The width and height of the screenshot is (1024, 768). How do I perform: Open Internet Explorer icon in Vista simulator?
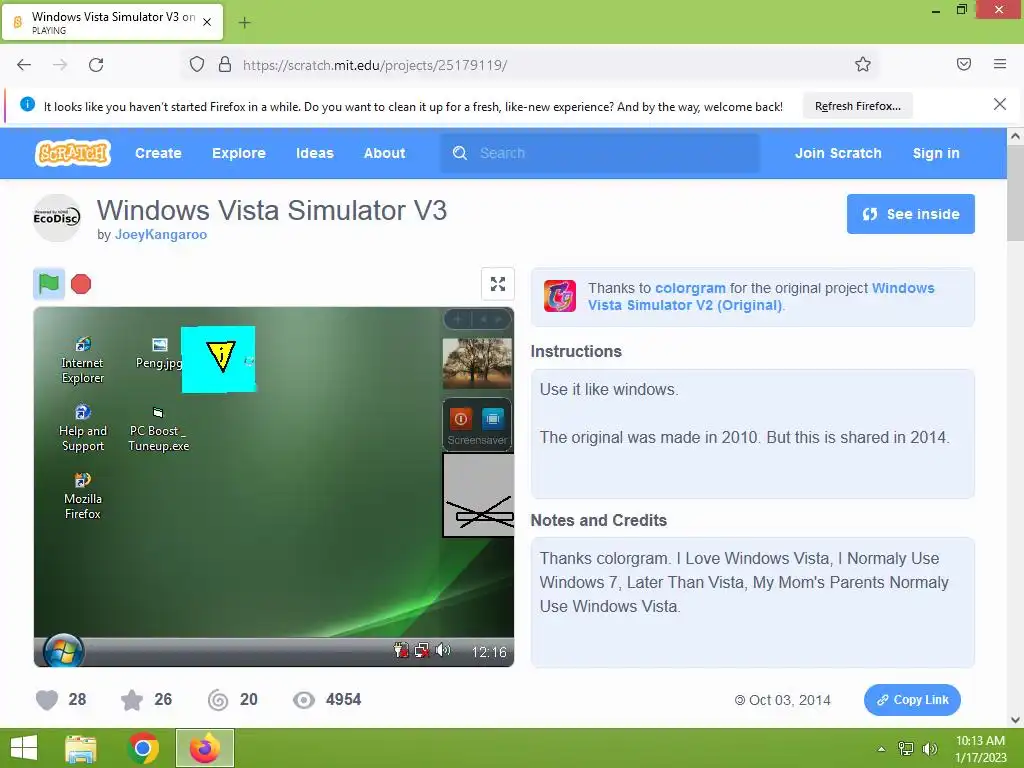(82, 360)
